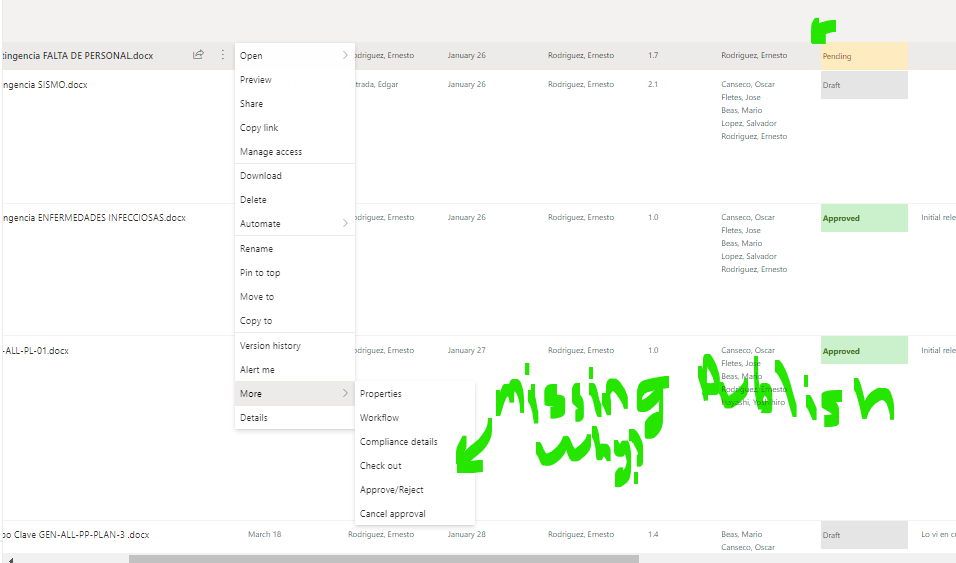Viewport: 956px width, 563px height.
Task: Click Cancel approval
Action: [415, 514]
